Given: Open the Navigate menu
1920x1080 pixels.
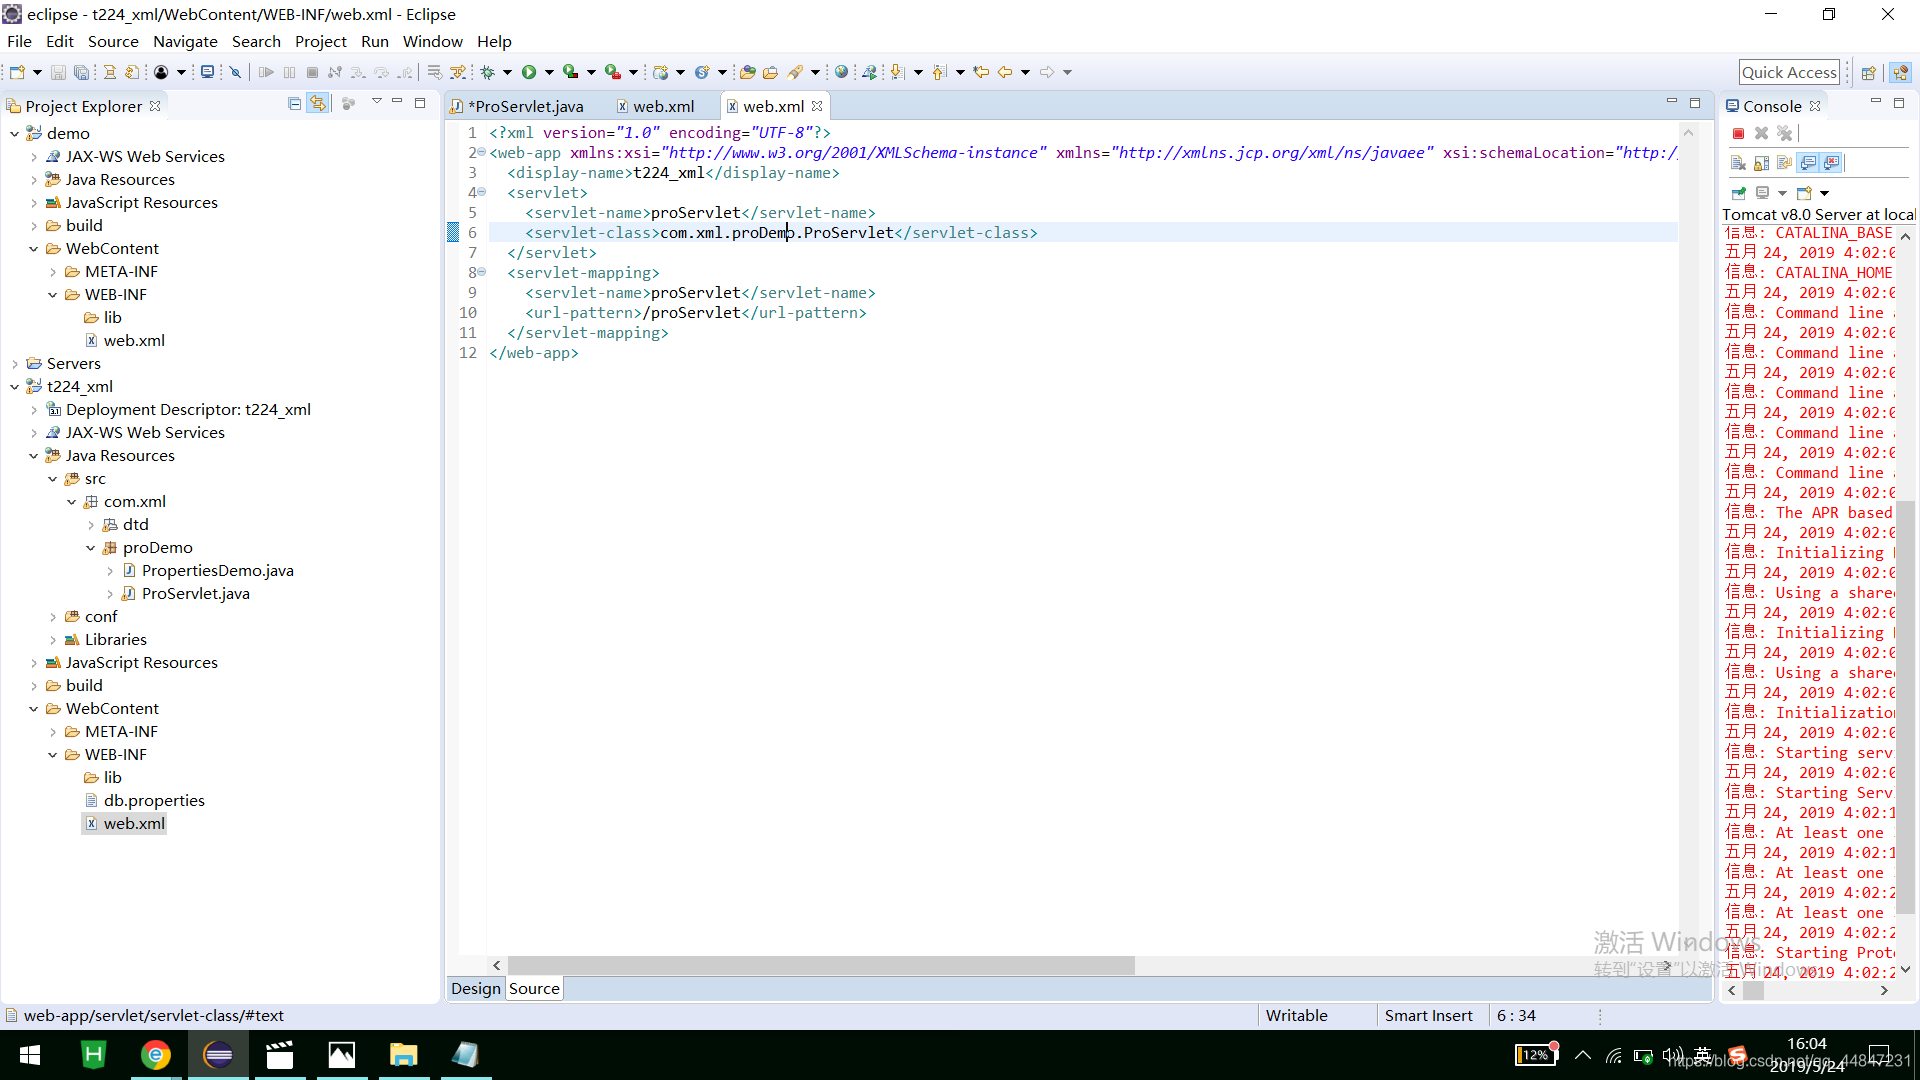Looking at the screenshot, I should pyautogui.click(x=185, y=41).
